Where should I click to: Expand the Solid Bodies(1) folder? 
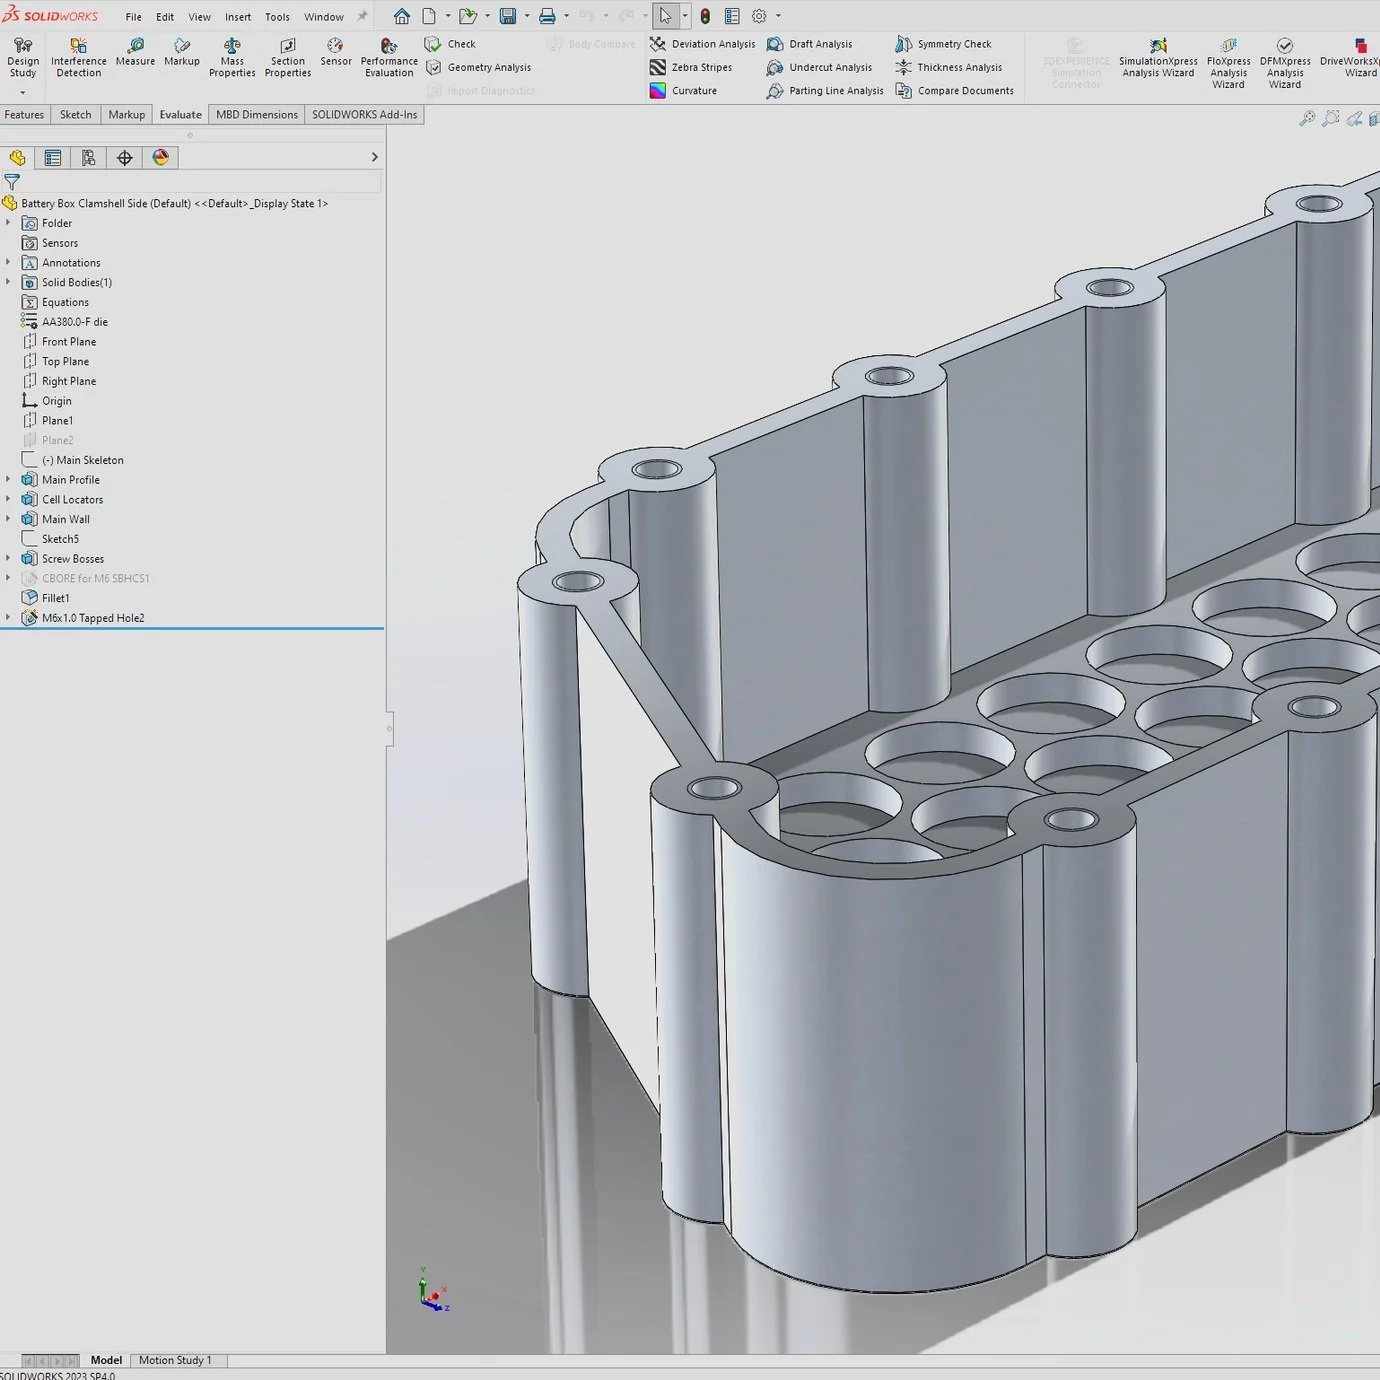pyautogui.click(x=8, y=282)
